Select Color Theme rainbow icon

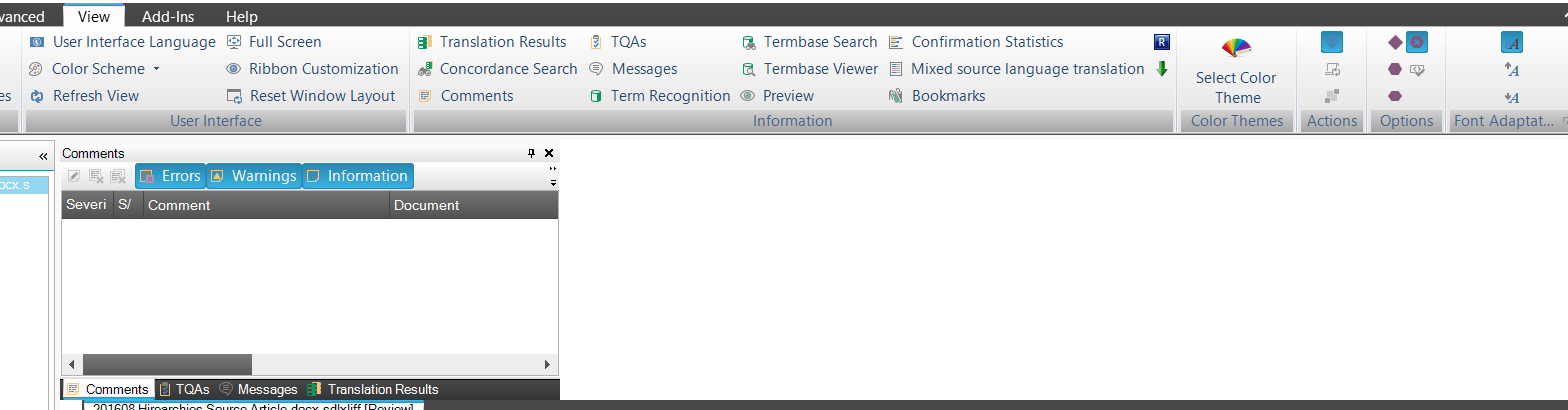click(x=1237, y=49)
